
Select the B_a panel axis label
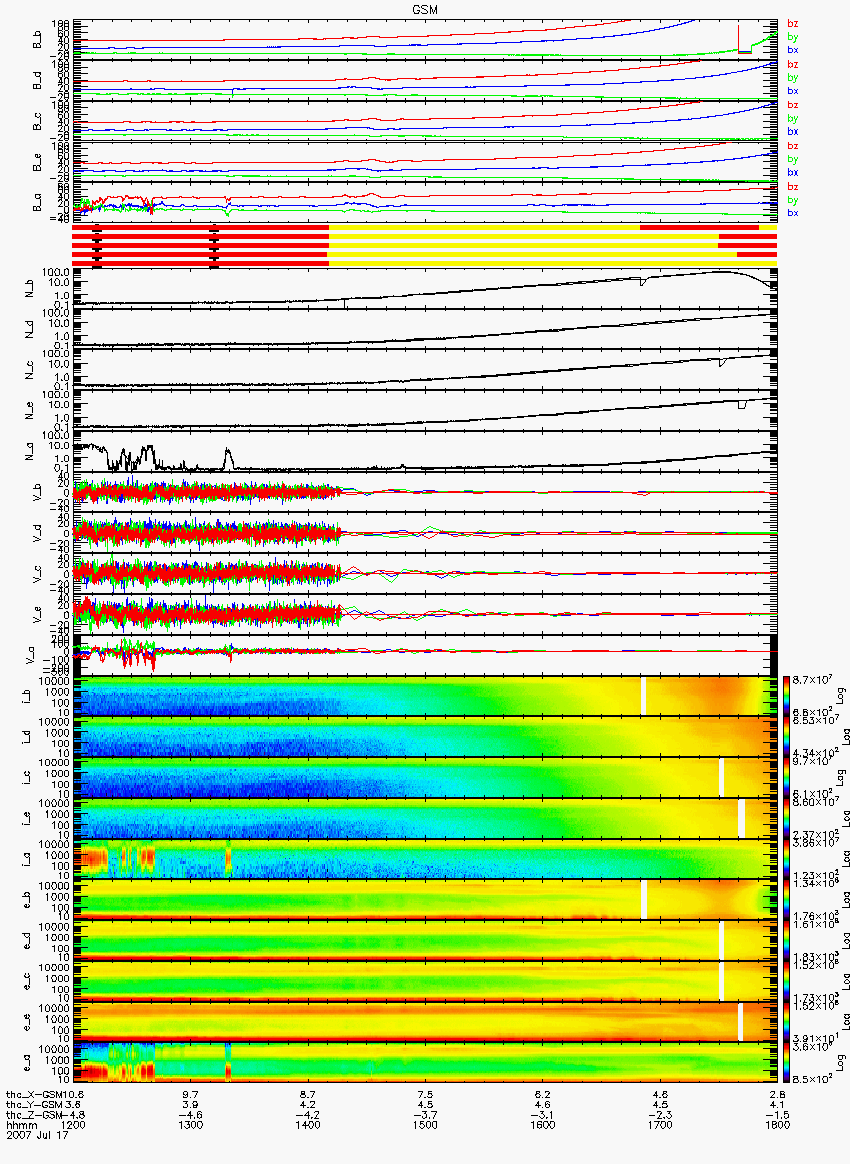(x=36, y=203)
